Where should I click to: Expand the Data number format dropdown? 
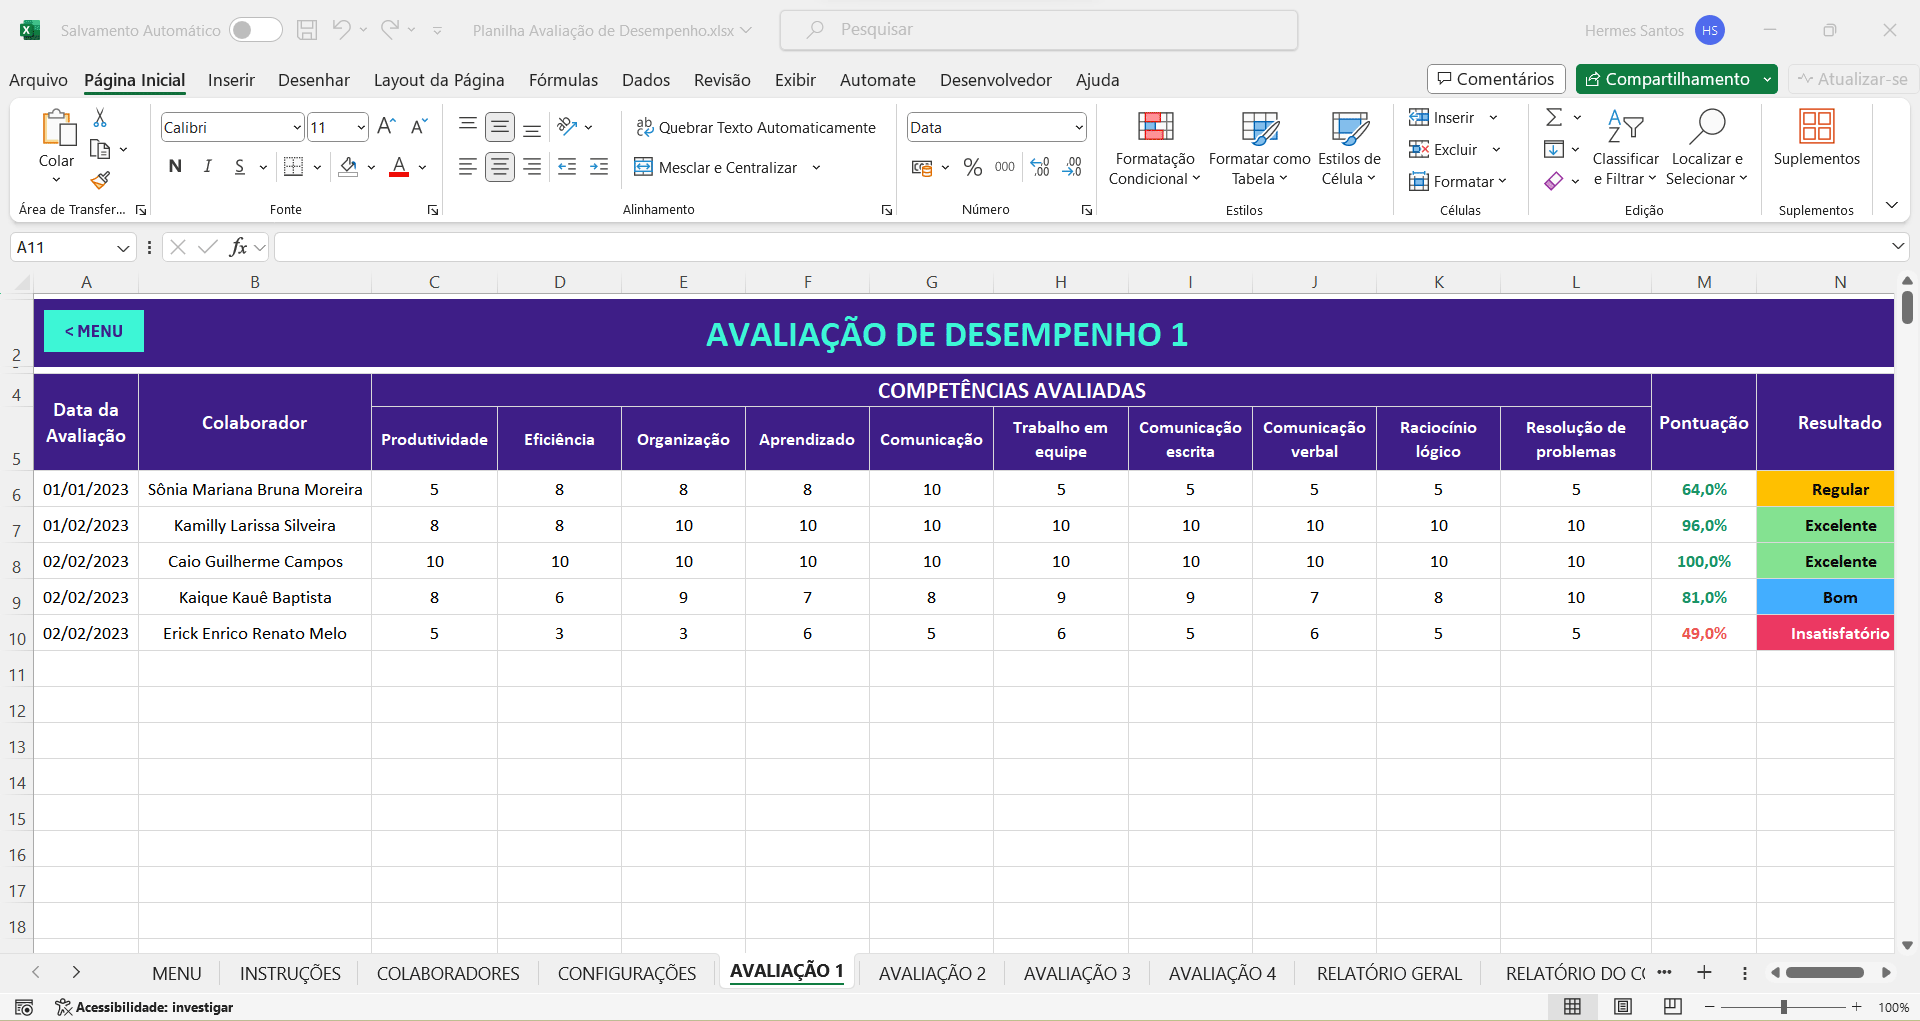tap(1079, 127)
